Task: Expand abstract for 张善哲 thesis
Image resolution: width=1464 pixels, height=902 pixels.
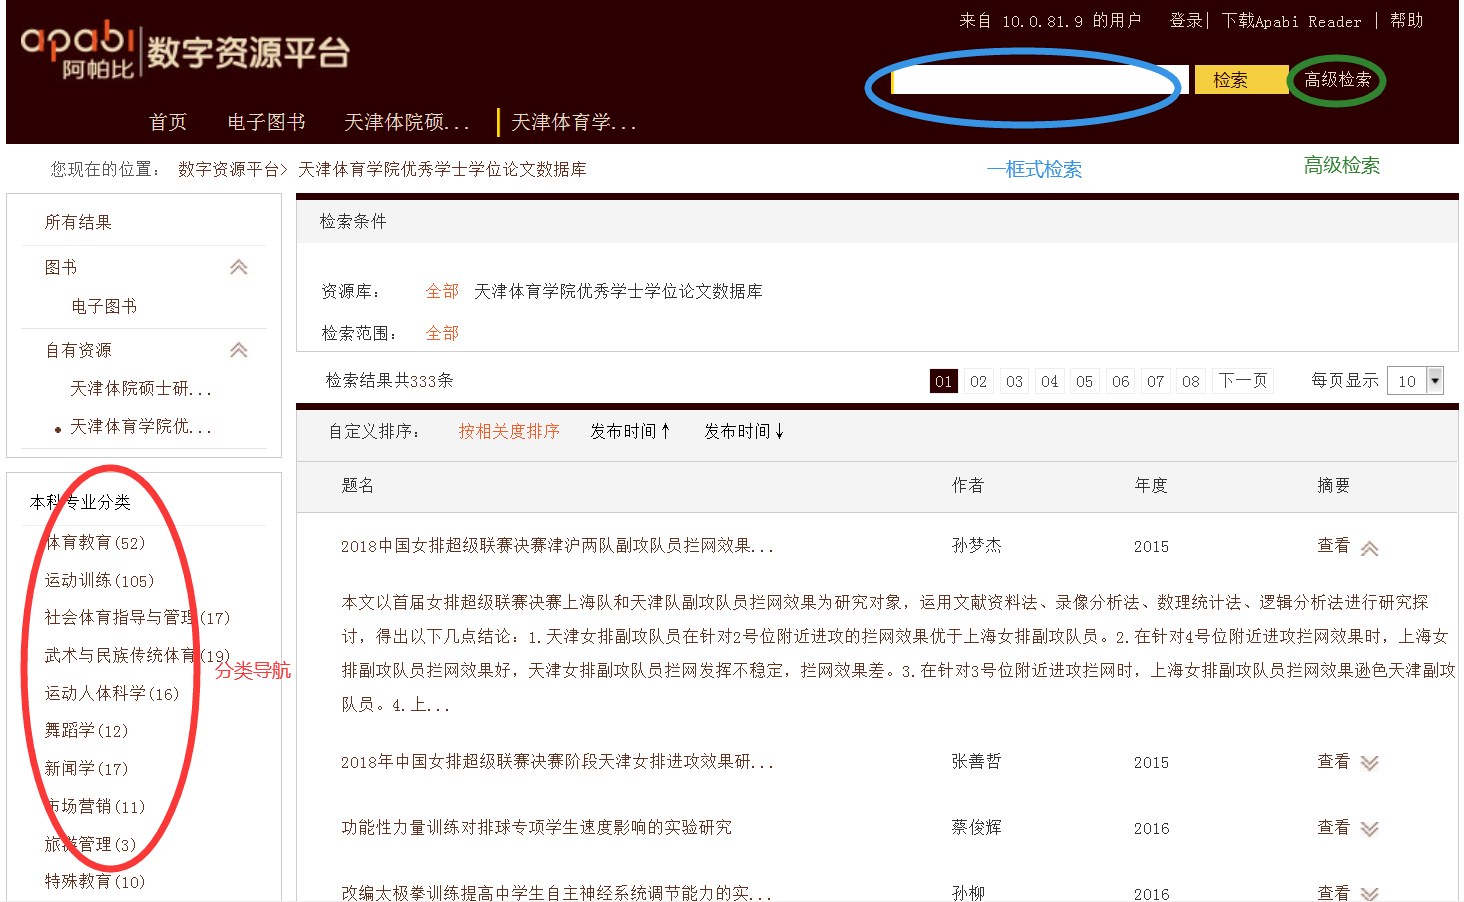Action: pyautogui.click(x=1369, y=763)
